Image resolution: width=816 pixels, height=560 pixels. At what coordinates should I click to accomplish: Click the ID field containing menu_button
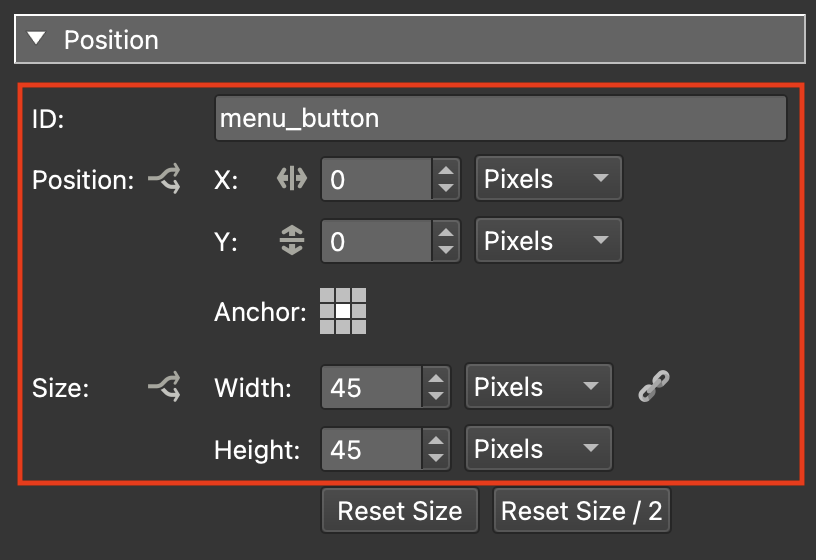(x=500, y=119)
